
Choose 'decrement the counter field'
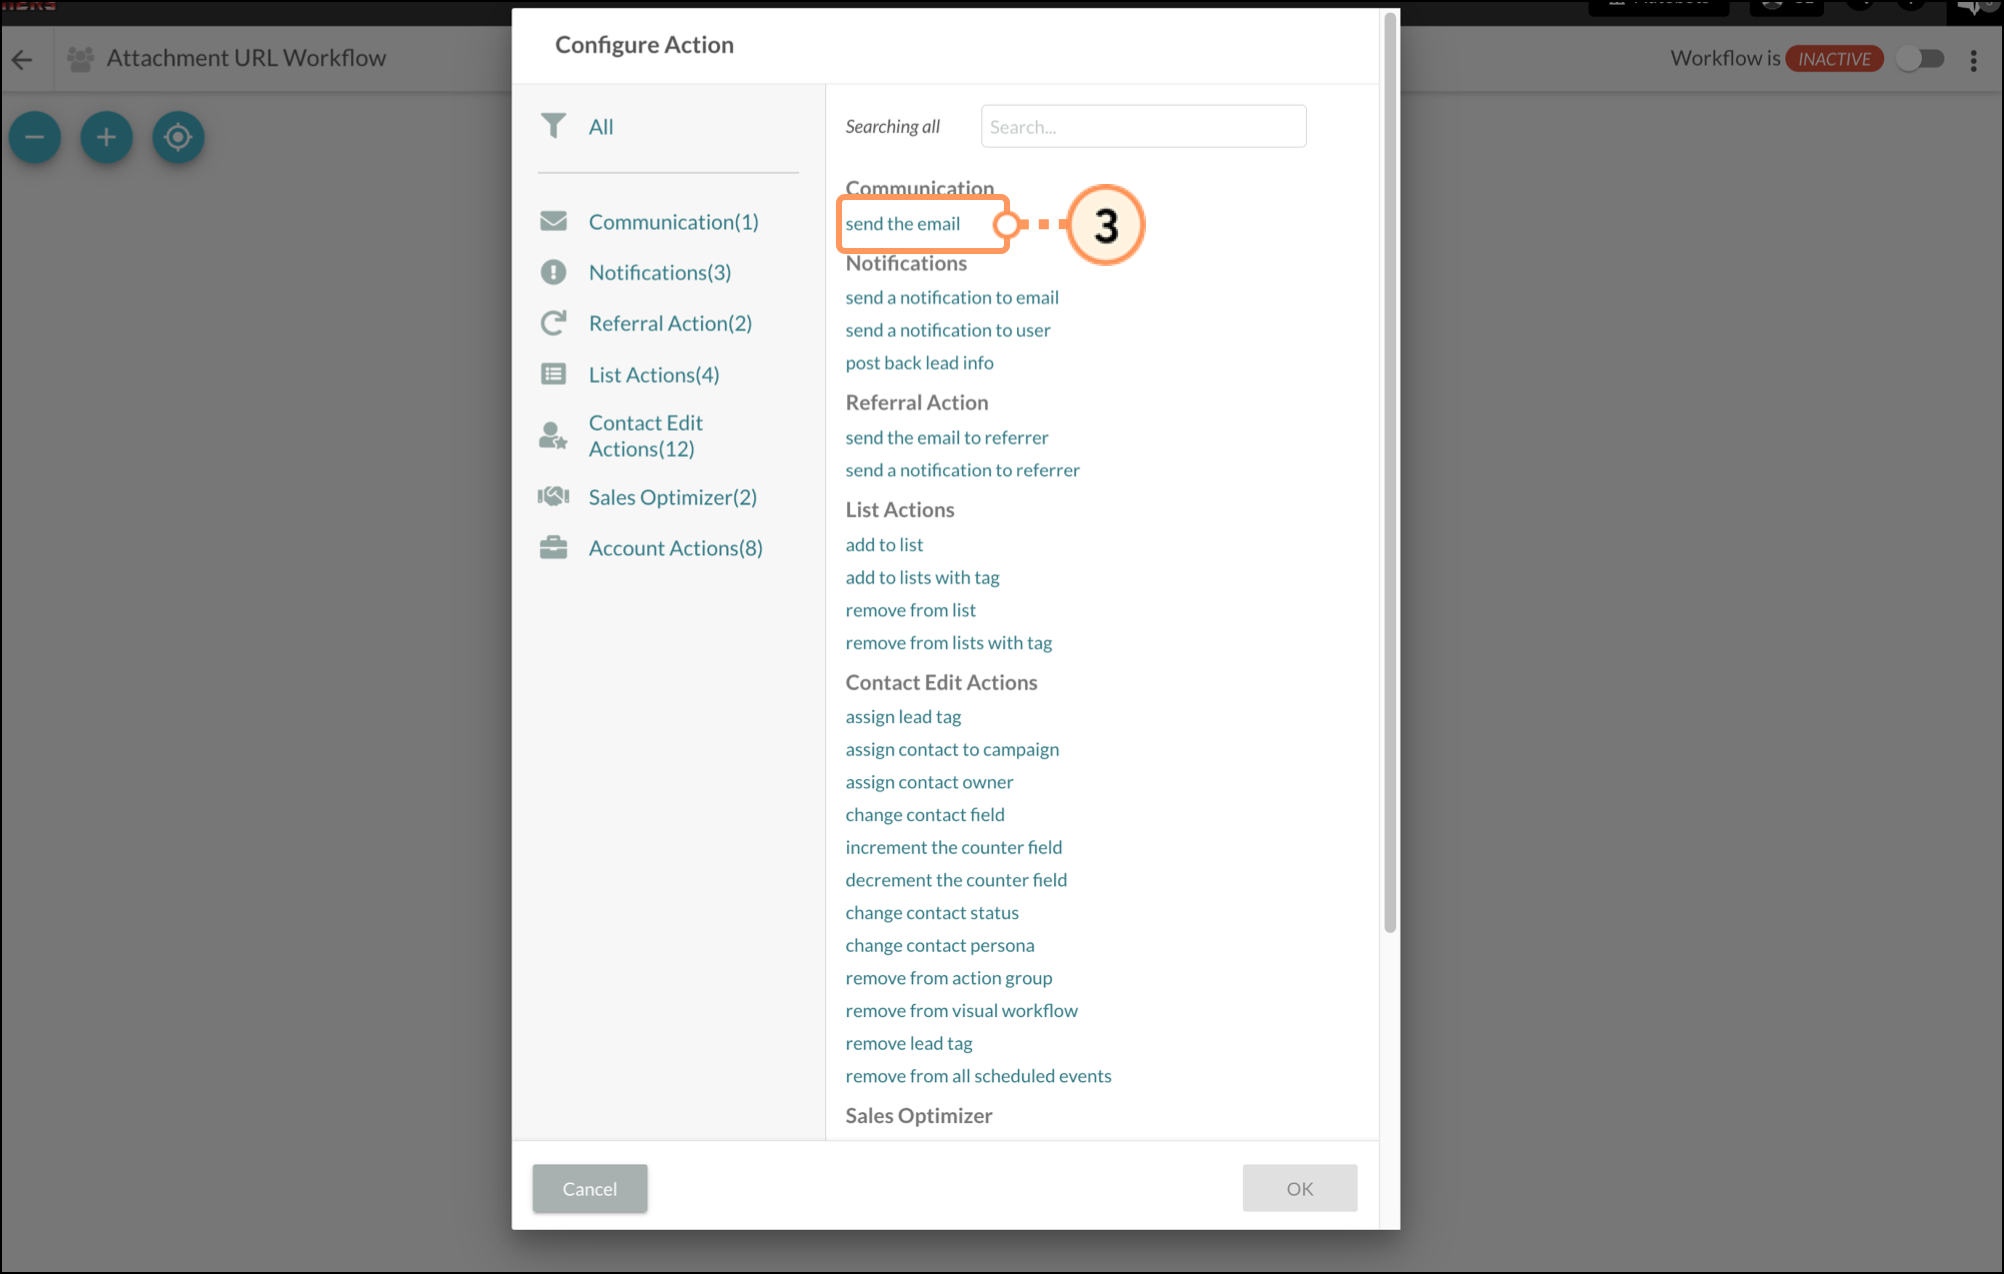(957, 880)
